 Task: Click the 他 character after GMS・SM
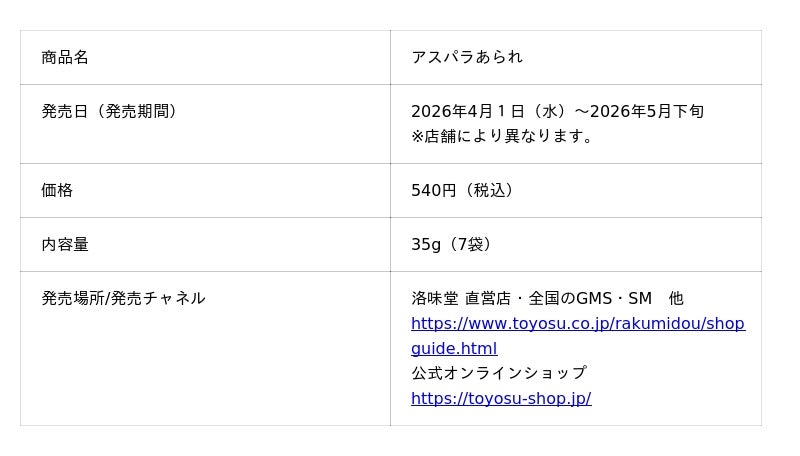point(676,298)
